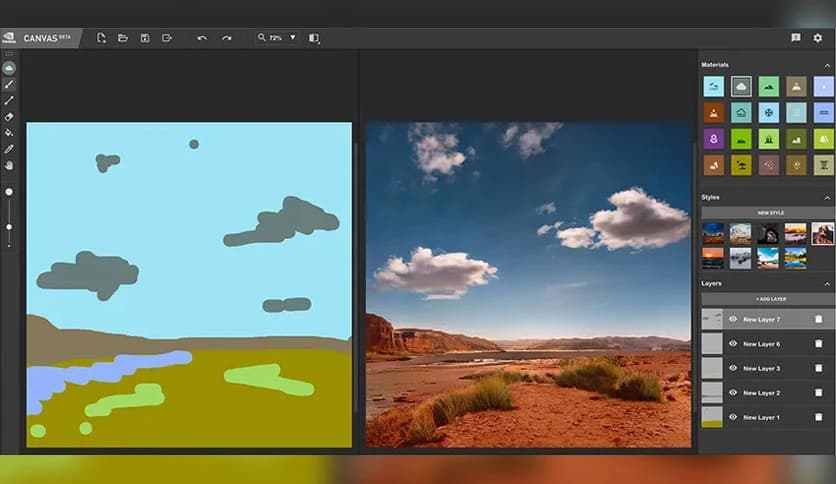
Task: Hide New Layer 3 with its eye icon
Action: 733,368
